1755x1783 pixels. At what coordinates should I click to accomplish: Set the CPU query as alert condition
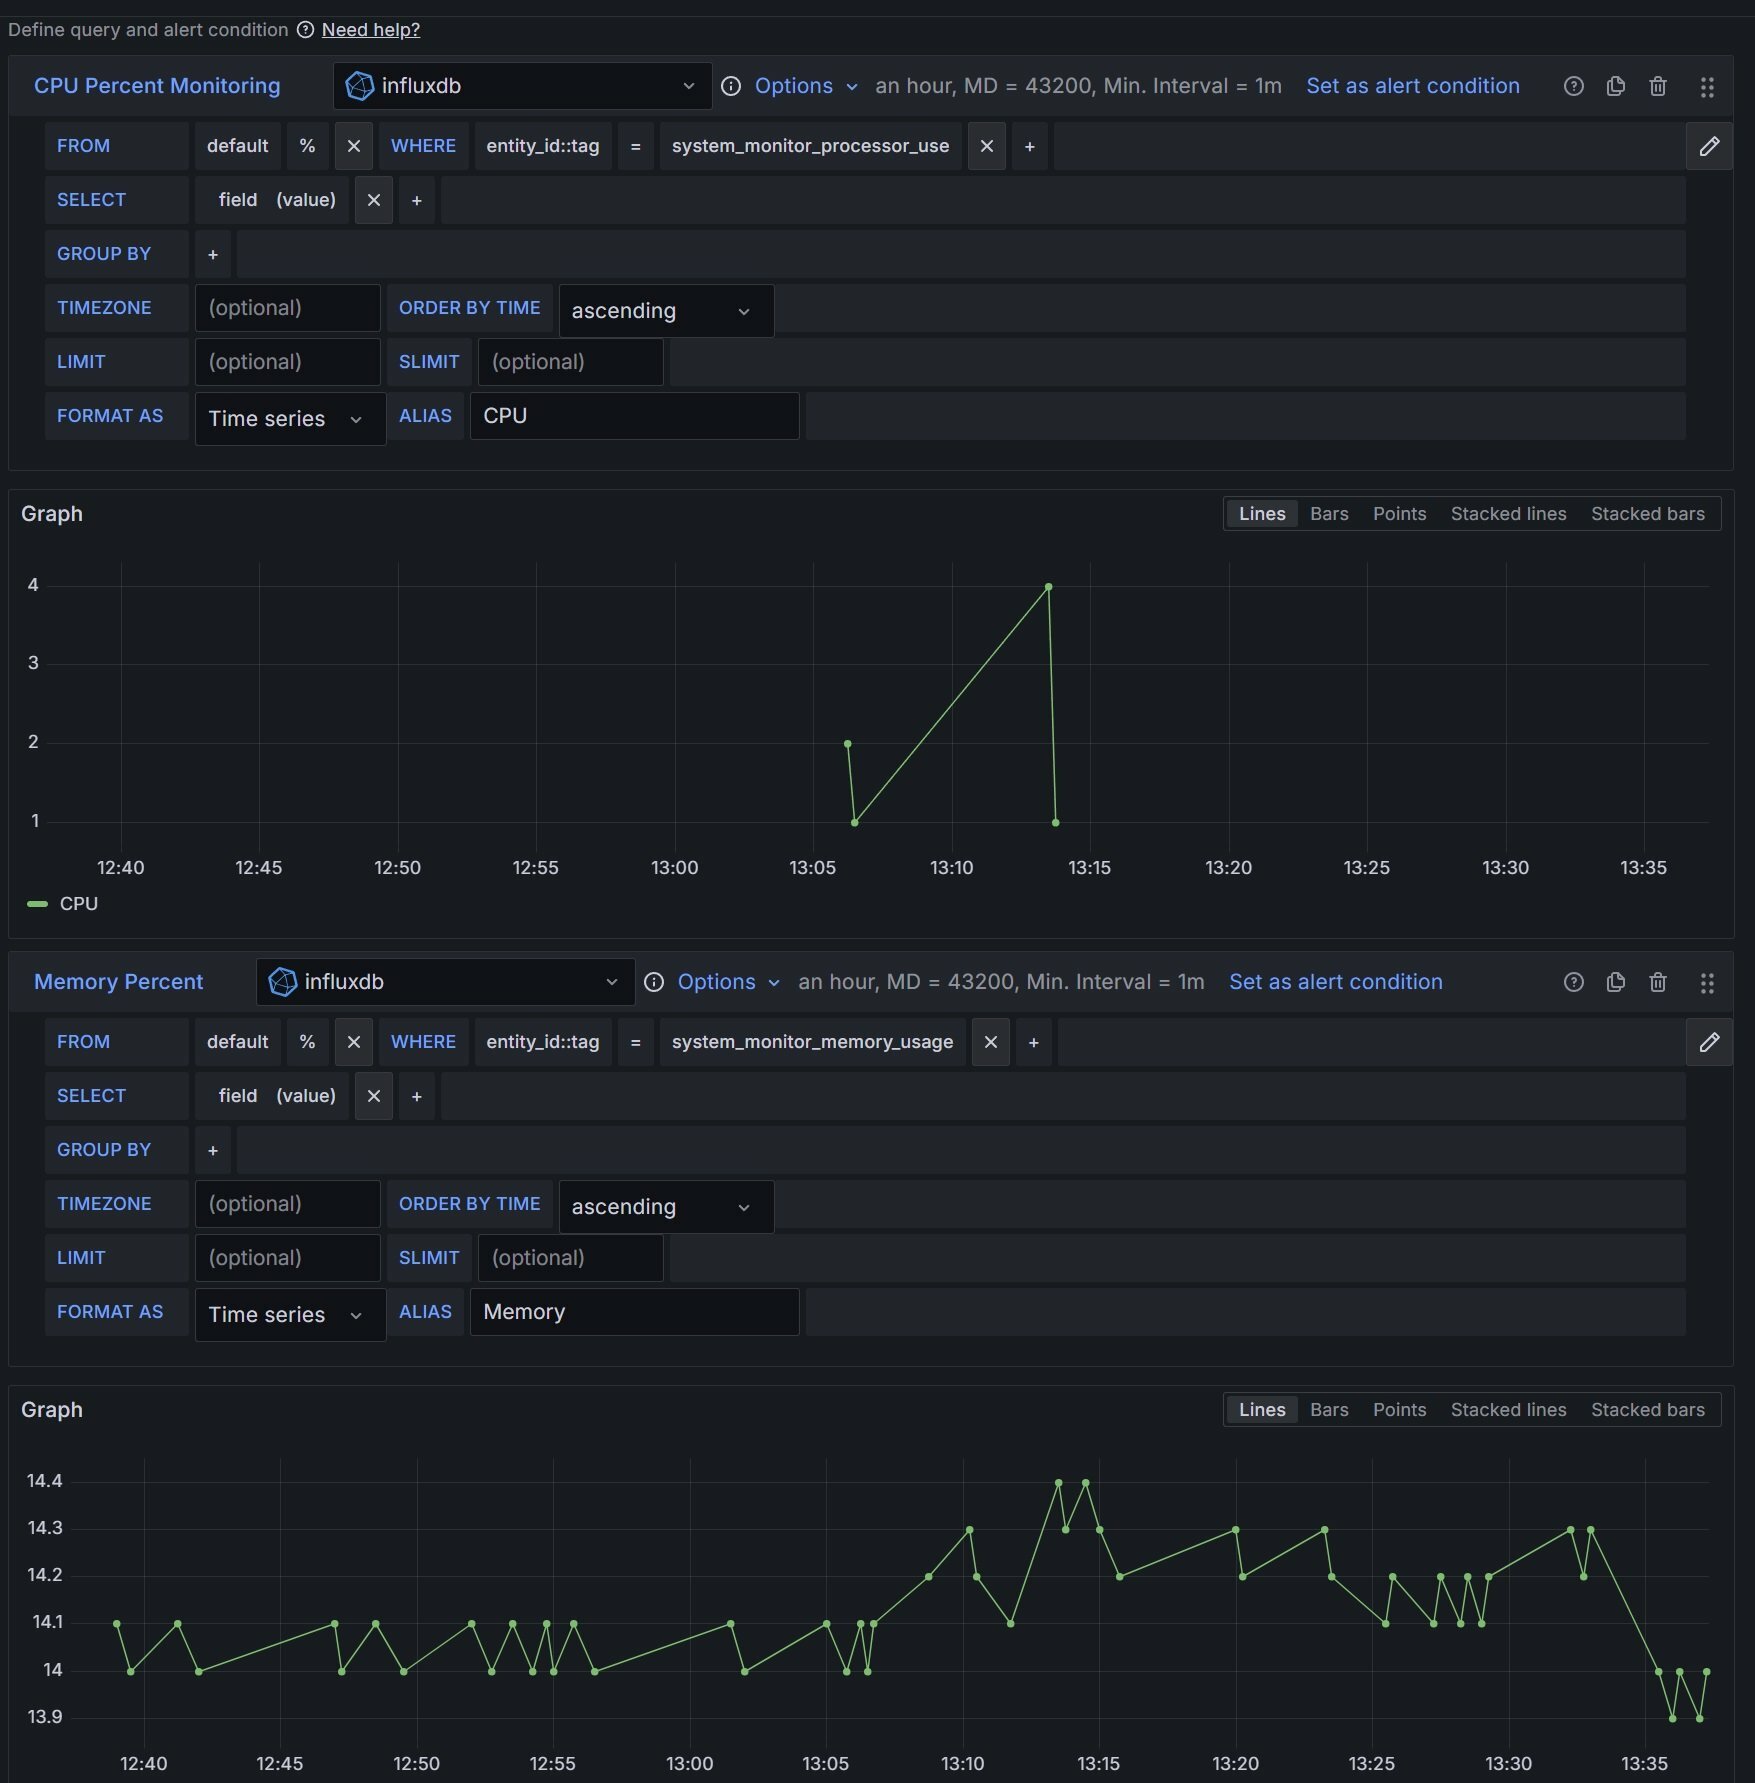pos(1412,86)
